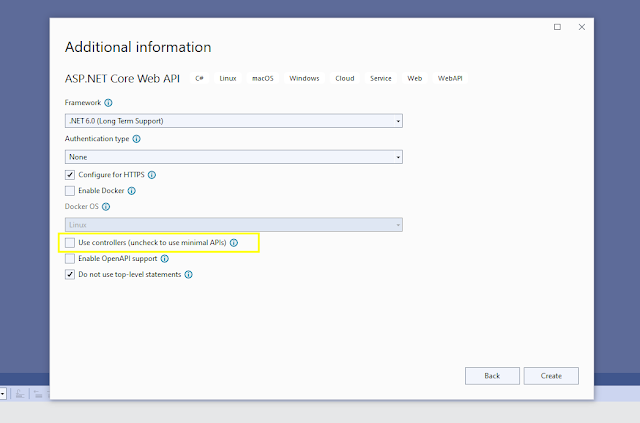
Task: Click info icon beside Enable Docker
Action: [131, 191]
